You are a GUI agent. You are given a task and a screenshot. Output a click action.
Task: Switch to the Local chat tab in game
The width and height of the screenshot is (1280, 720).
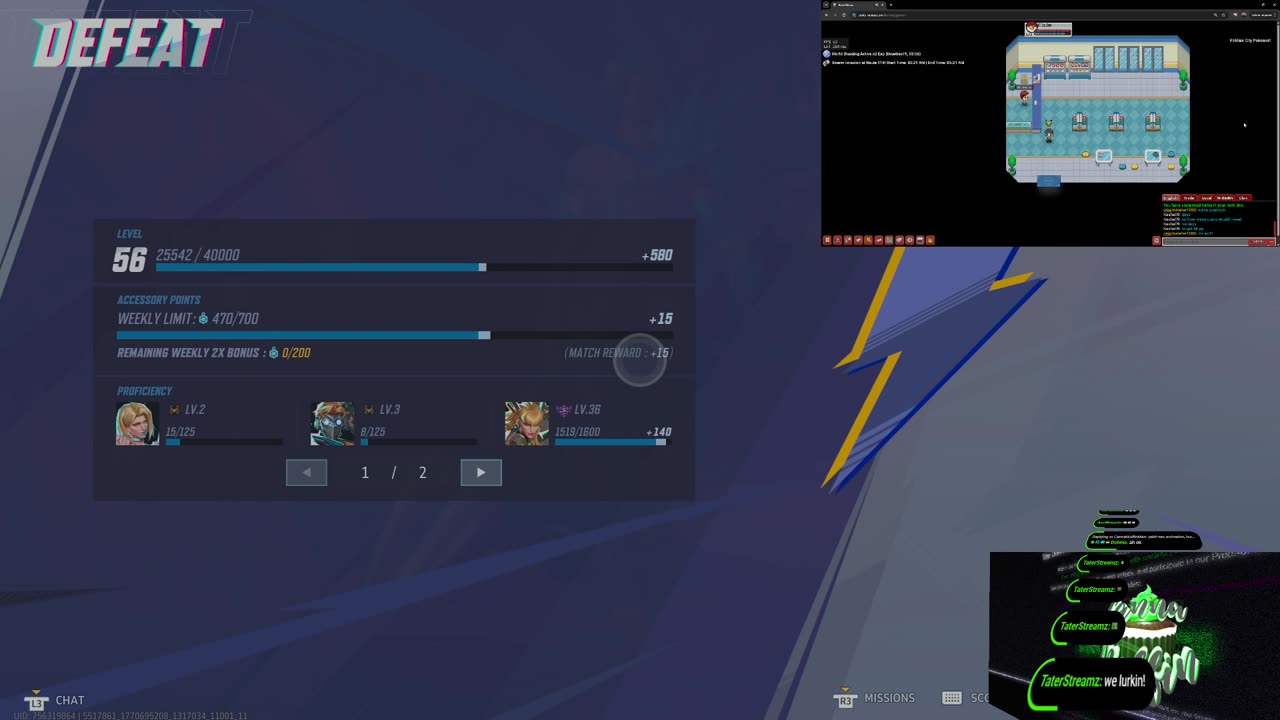1206,198
